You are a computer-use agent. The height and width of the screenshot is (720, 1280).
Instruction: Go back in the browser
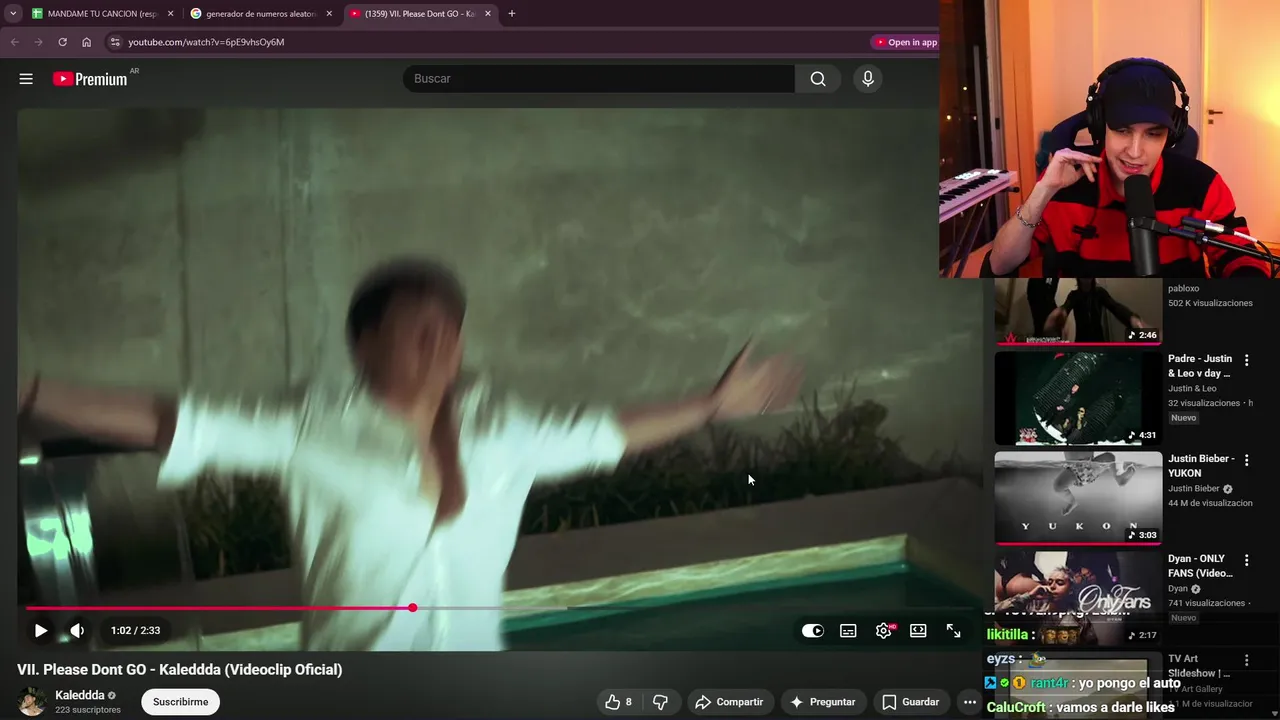[x=14, y=42]
